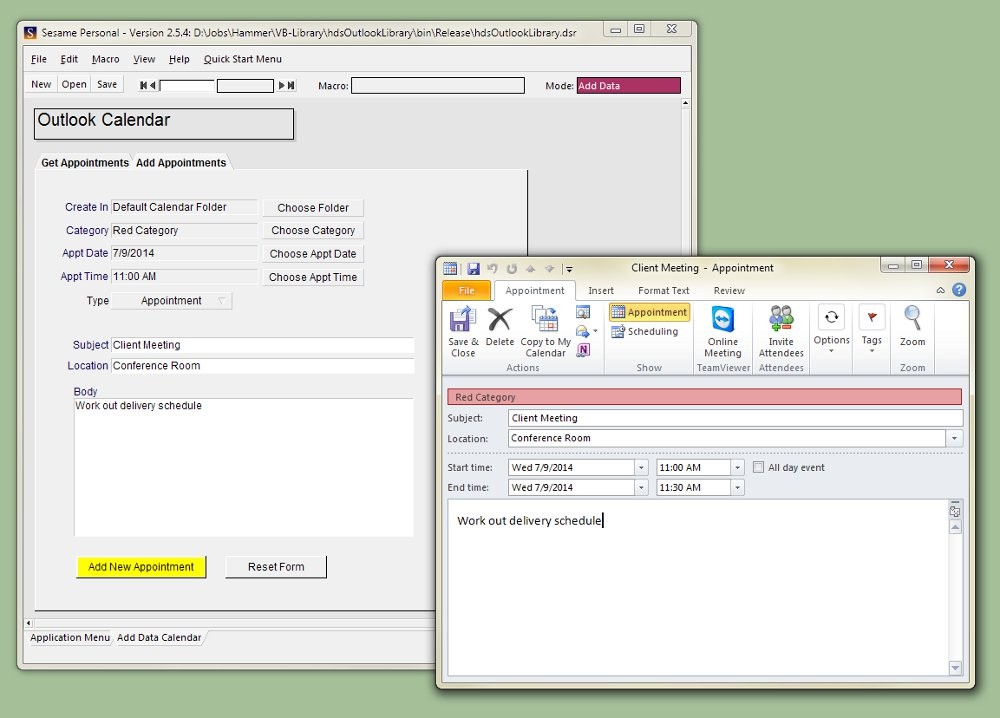Image resolution: width=1000 pixels, height=718 pixels.
Task: Go to last record in Sesame toolbar
Action: point(291,85)
